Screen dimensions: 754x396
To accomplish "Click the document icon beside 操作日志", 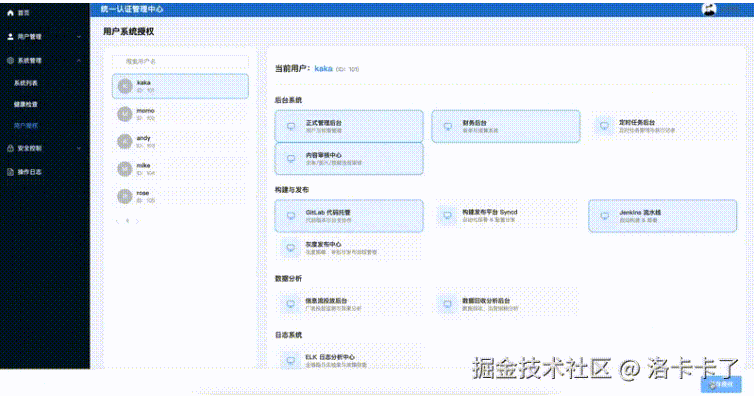I will [10, 172].
